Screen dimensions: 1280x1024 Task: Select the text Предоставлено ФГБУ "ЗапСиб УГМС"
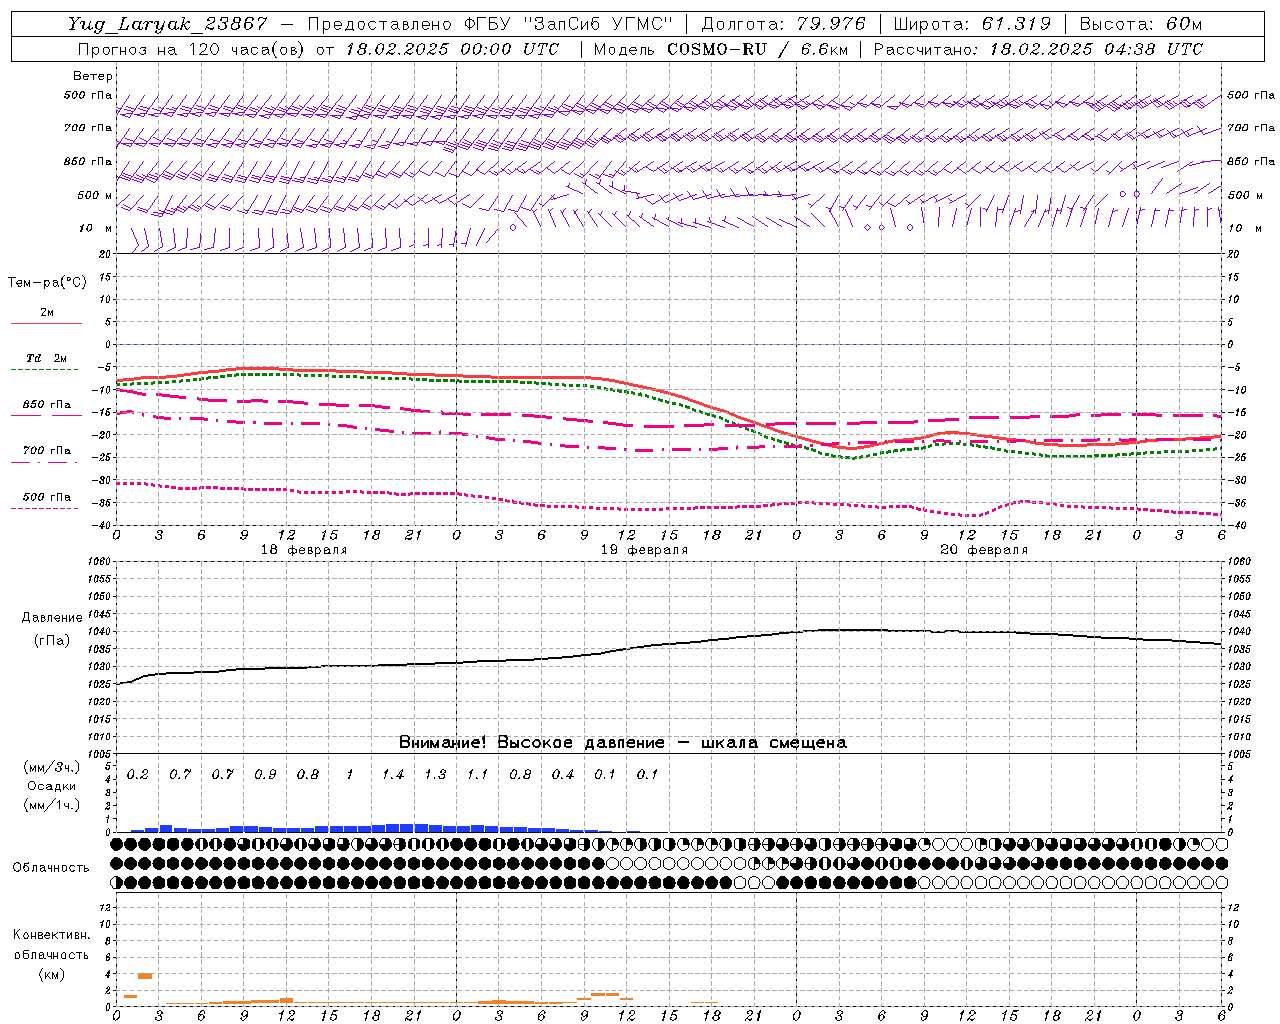[x=490, y=24]
